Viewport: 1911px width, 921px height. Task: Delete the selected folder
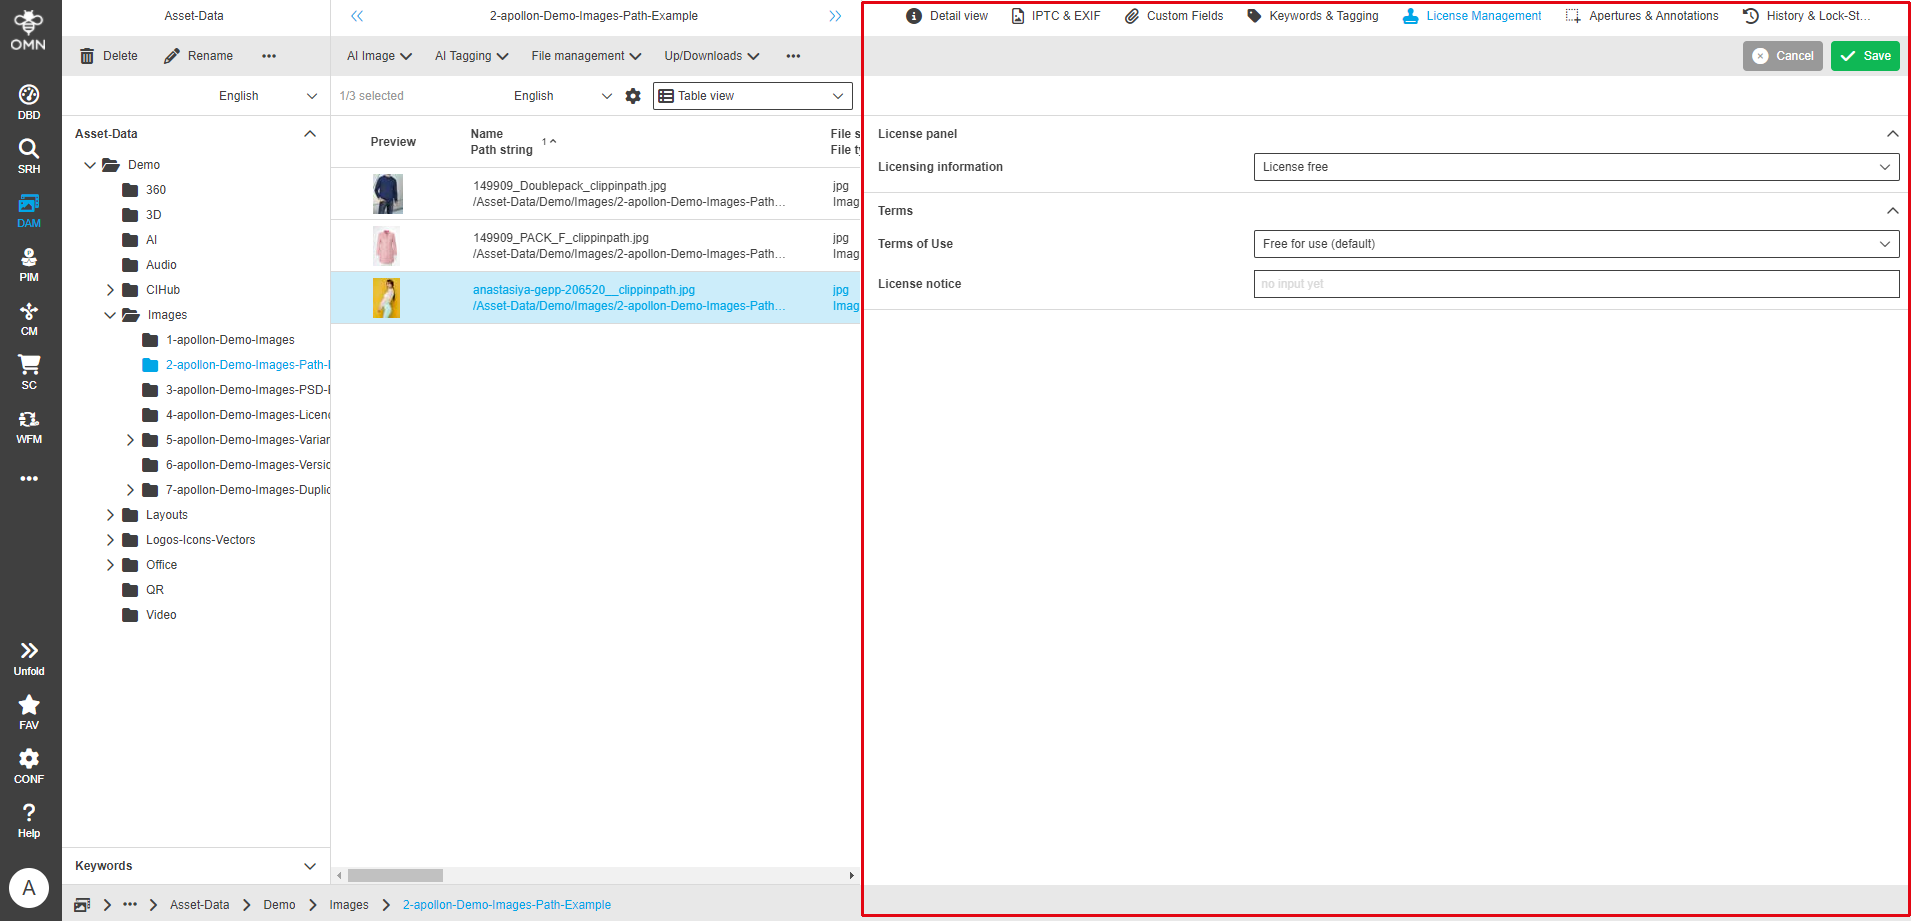pos(109,56)
